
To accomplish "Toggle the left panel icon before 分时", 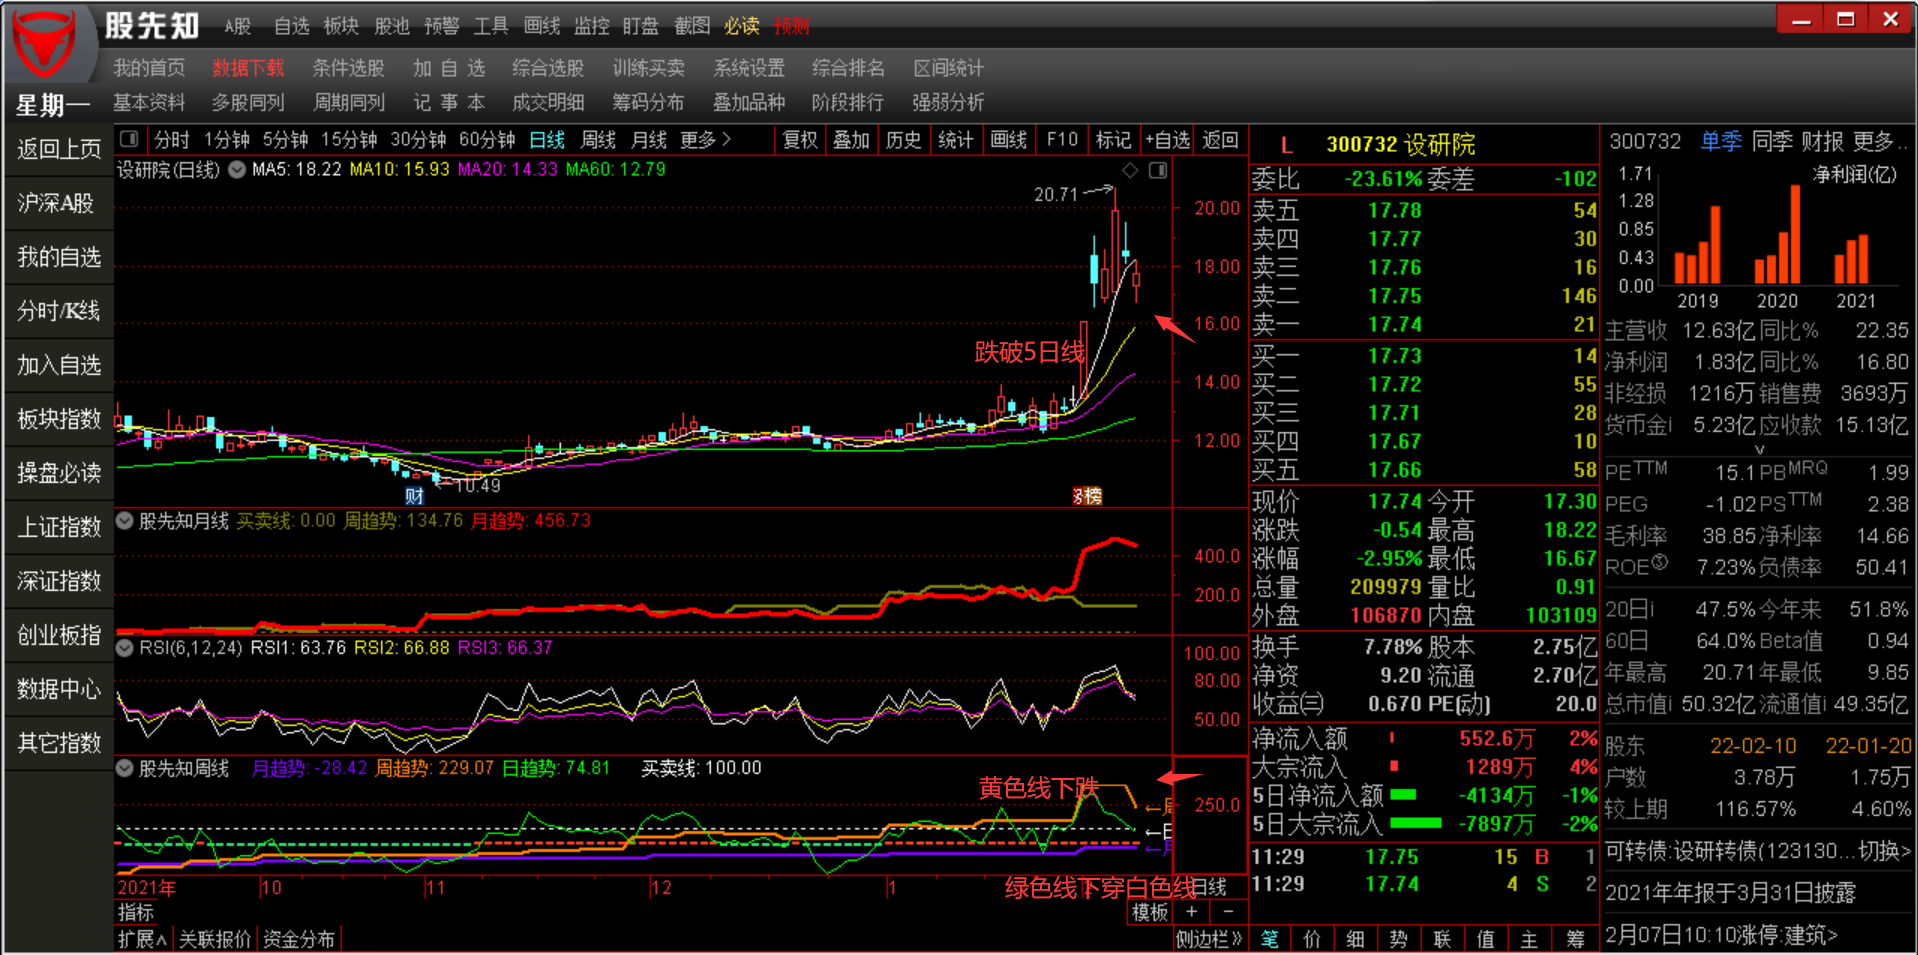I will point(129,139).
